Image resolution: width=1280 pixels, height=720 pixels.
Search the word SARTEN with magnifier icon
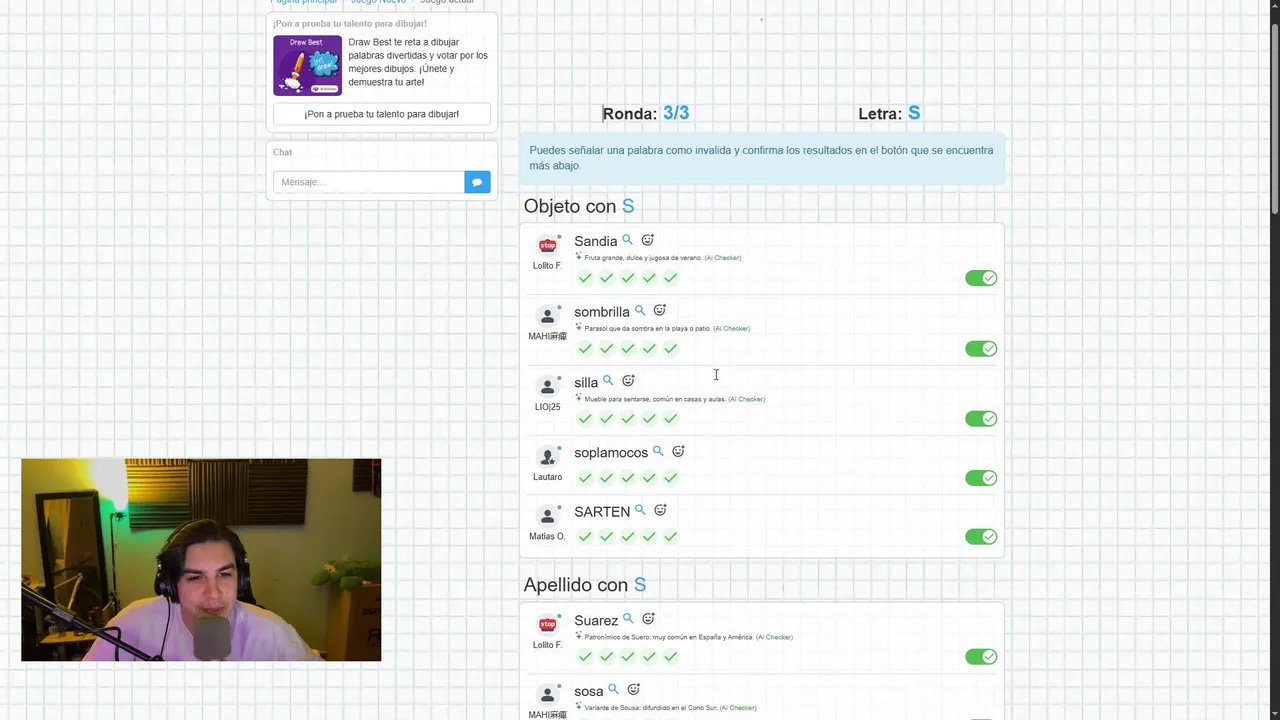coord(640,510)
